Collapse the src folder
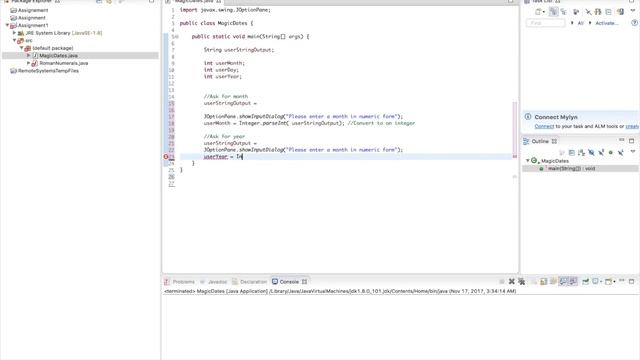Screen dimensions: 640x360 click(14, 40)
